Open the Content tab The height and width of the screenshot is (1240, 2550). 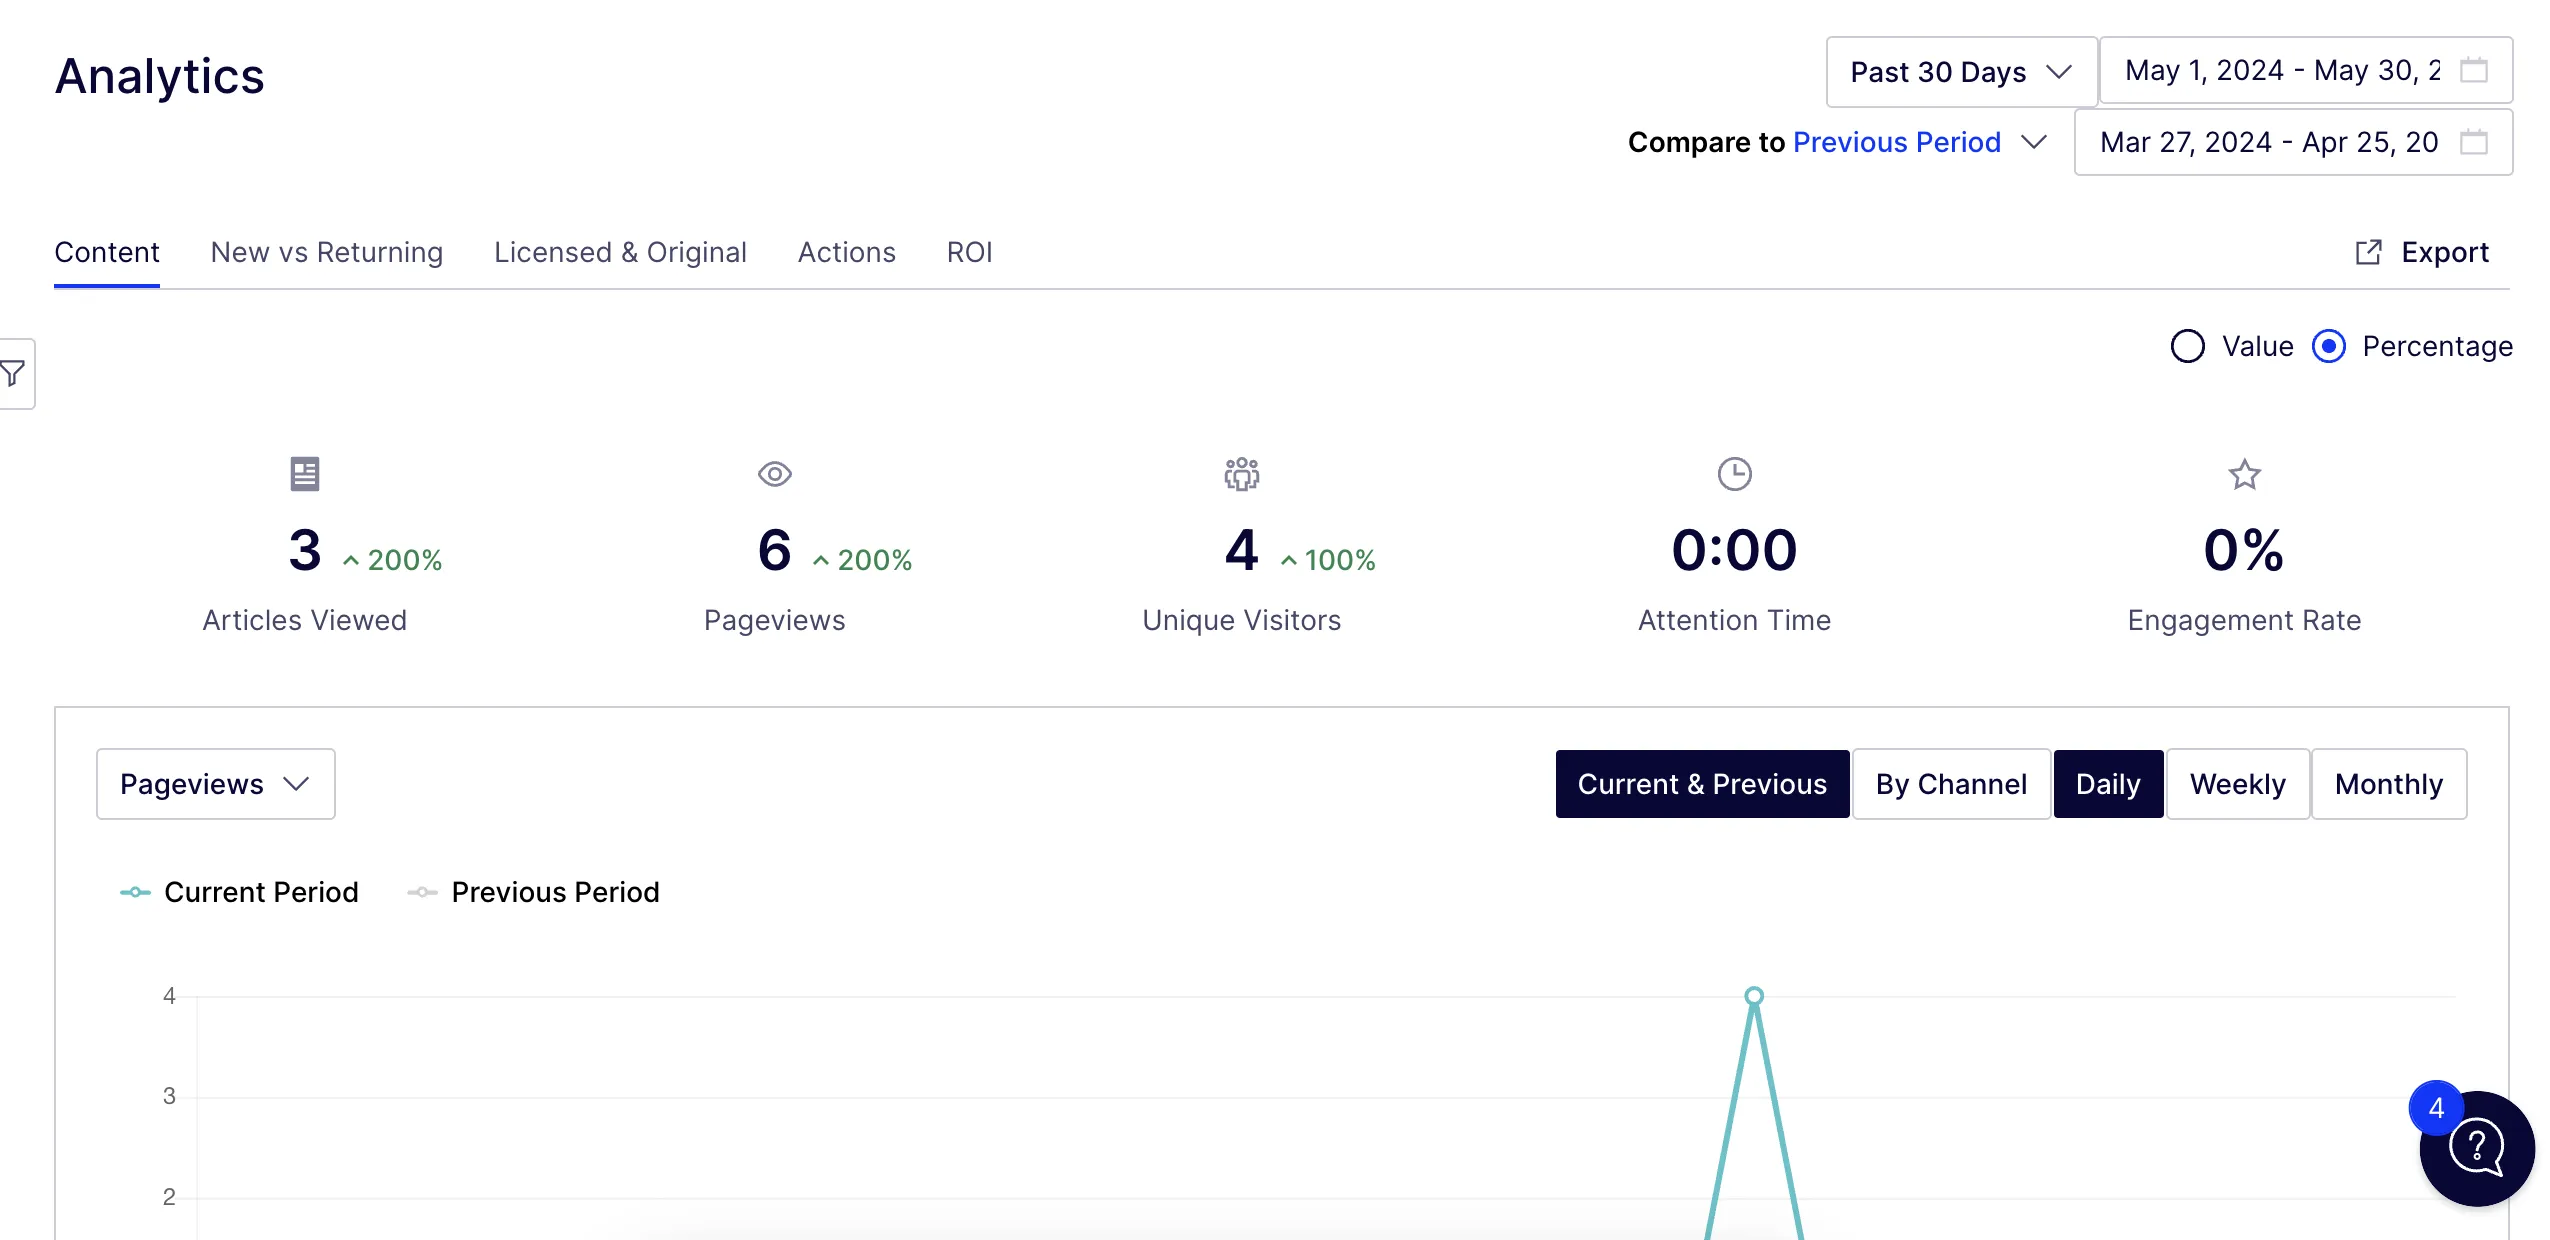tap(107, 252)
